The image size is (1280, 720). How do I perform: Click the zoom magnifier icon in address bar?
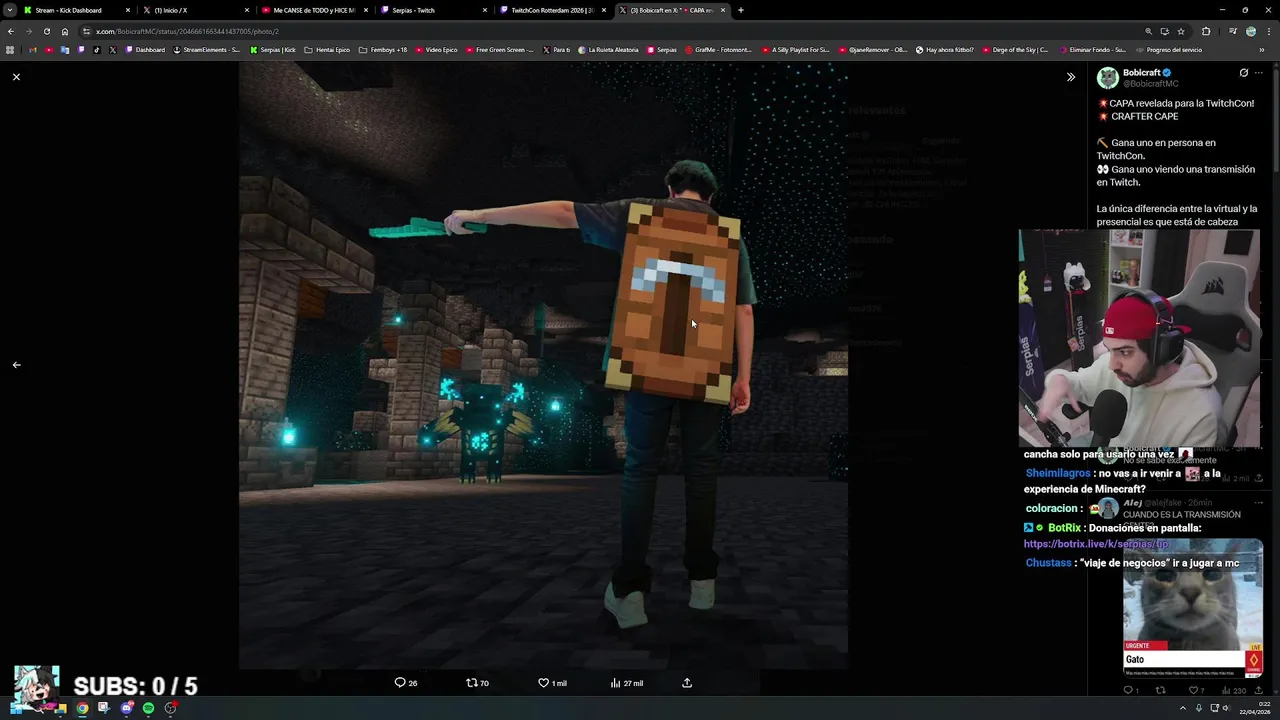click(x=1148, y=31)
